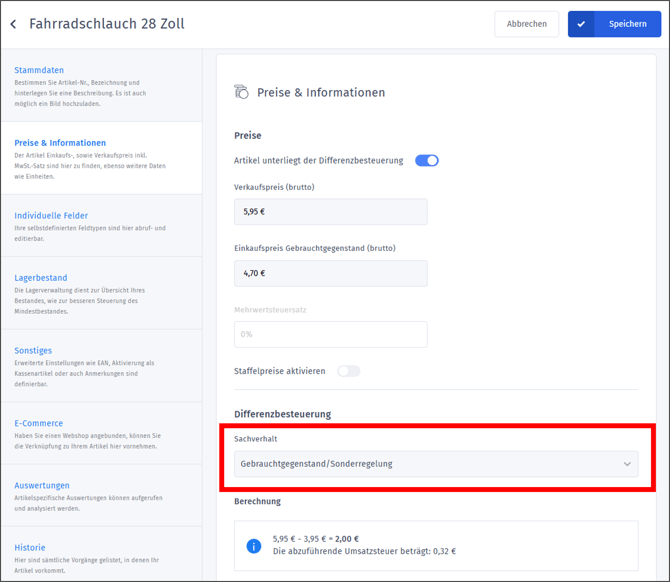Click the Abbrechen button
The width and height of the screenshot is (670, 582).
click(526, 24)
